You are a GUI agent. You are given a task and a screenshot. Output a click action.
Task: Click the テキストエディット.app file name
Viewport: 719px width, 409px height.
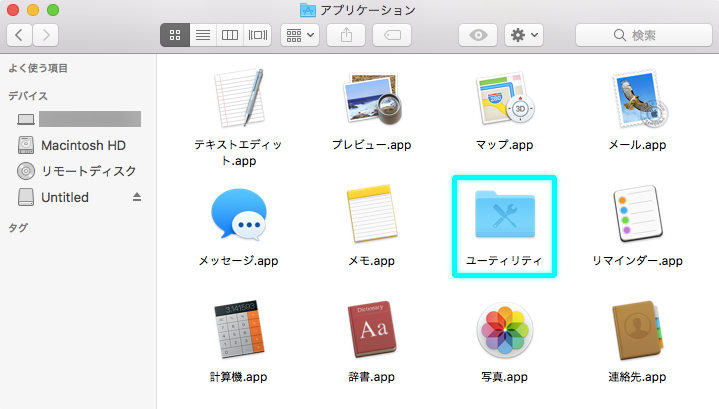[238, 153]
